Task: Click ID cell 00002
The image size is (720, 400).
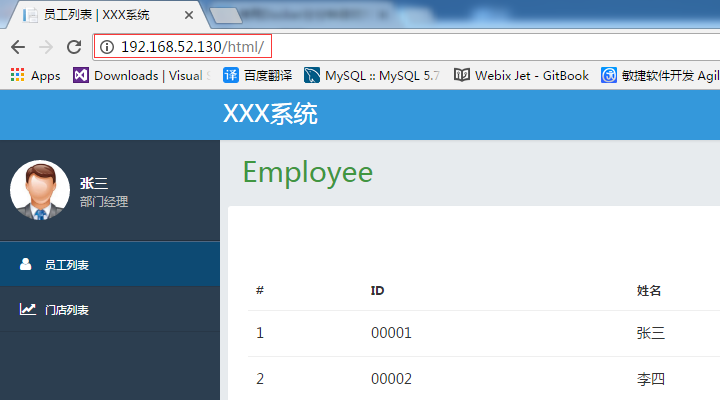Action: [391, 379]
